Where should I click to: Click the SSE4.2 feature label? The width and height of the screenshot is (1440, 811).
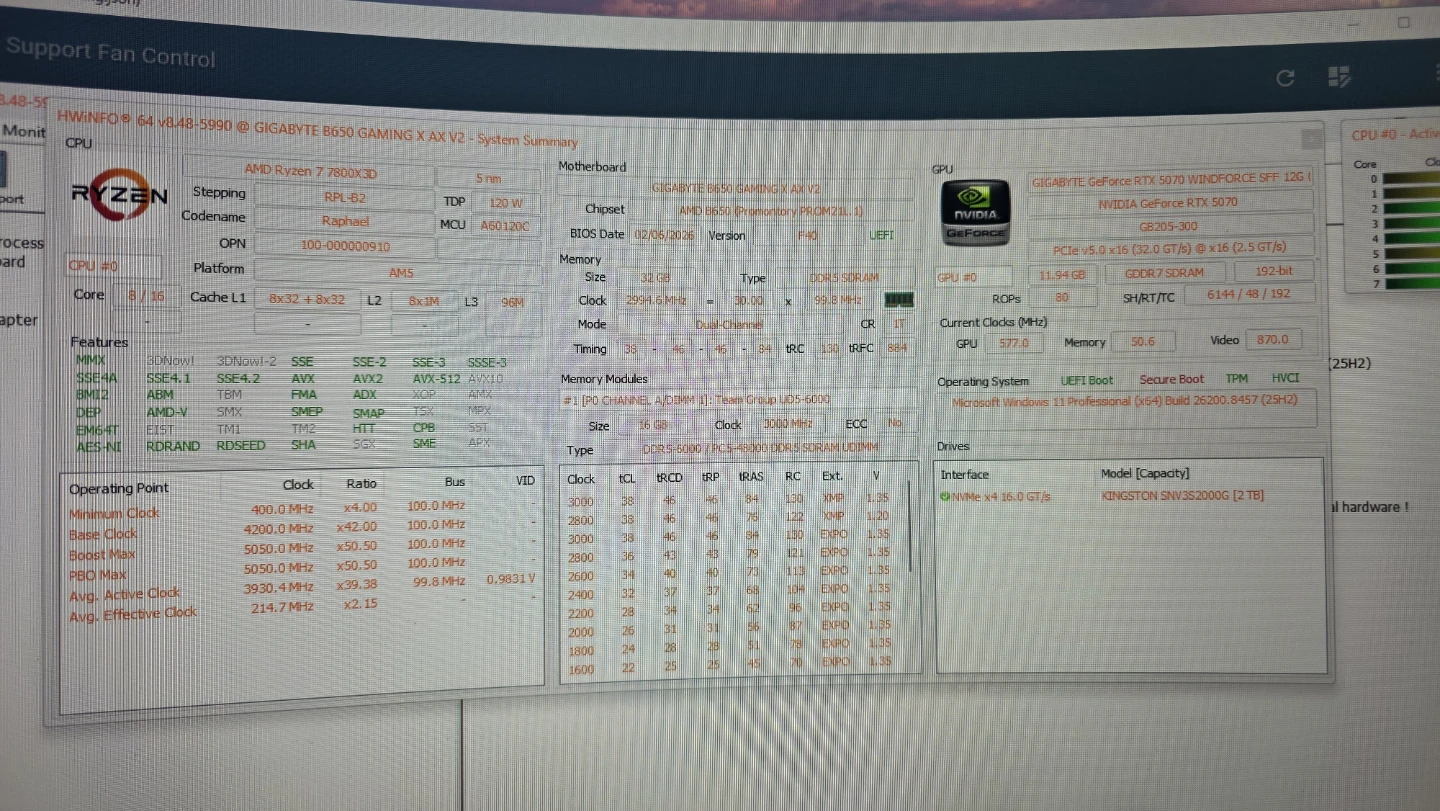pos(238,379)
